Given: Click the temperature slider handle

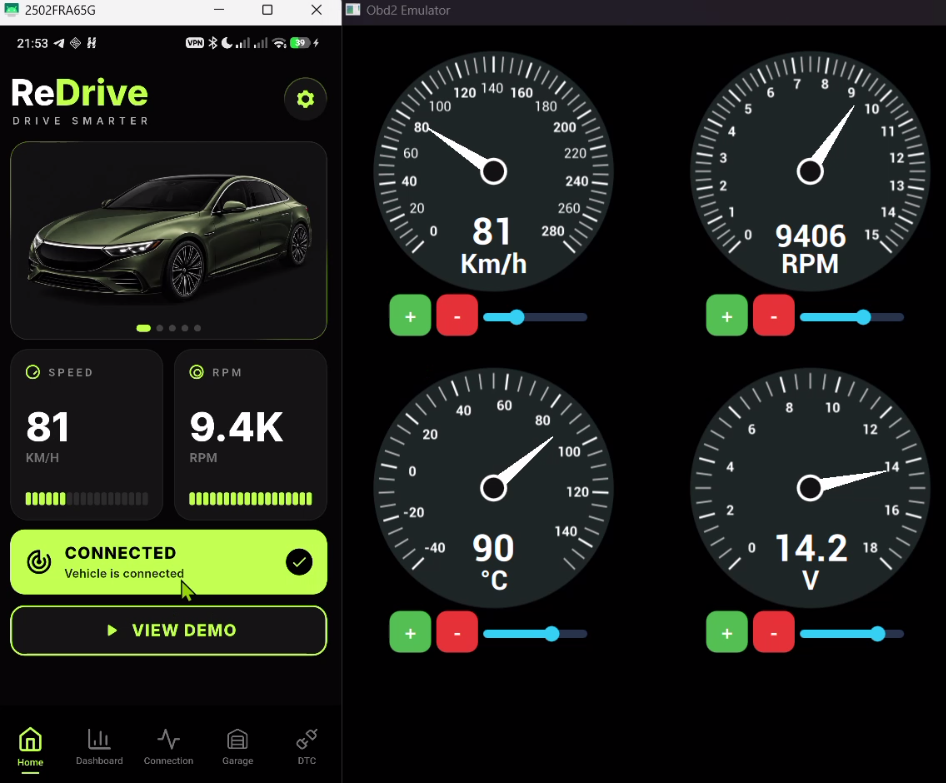Looking at the screenshot, I should tap(551, 633).
